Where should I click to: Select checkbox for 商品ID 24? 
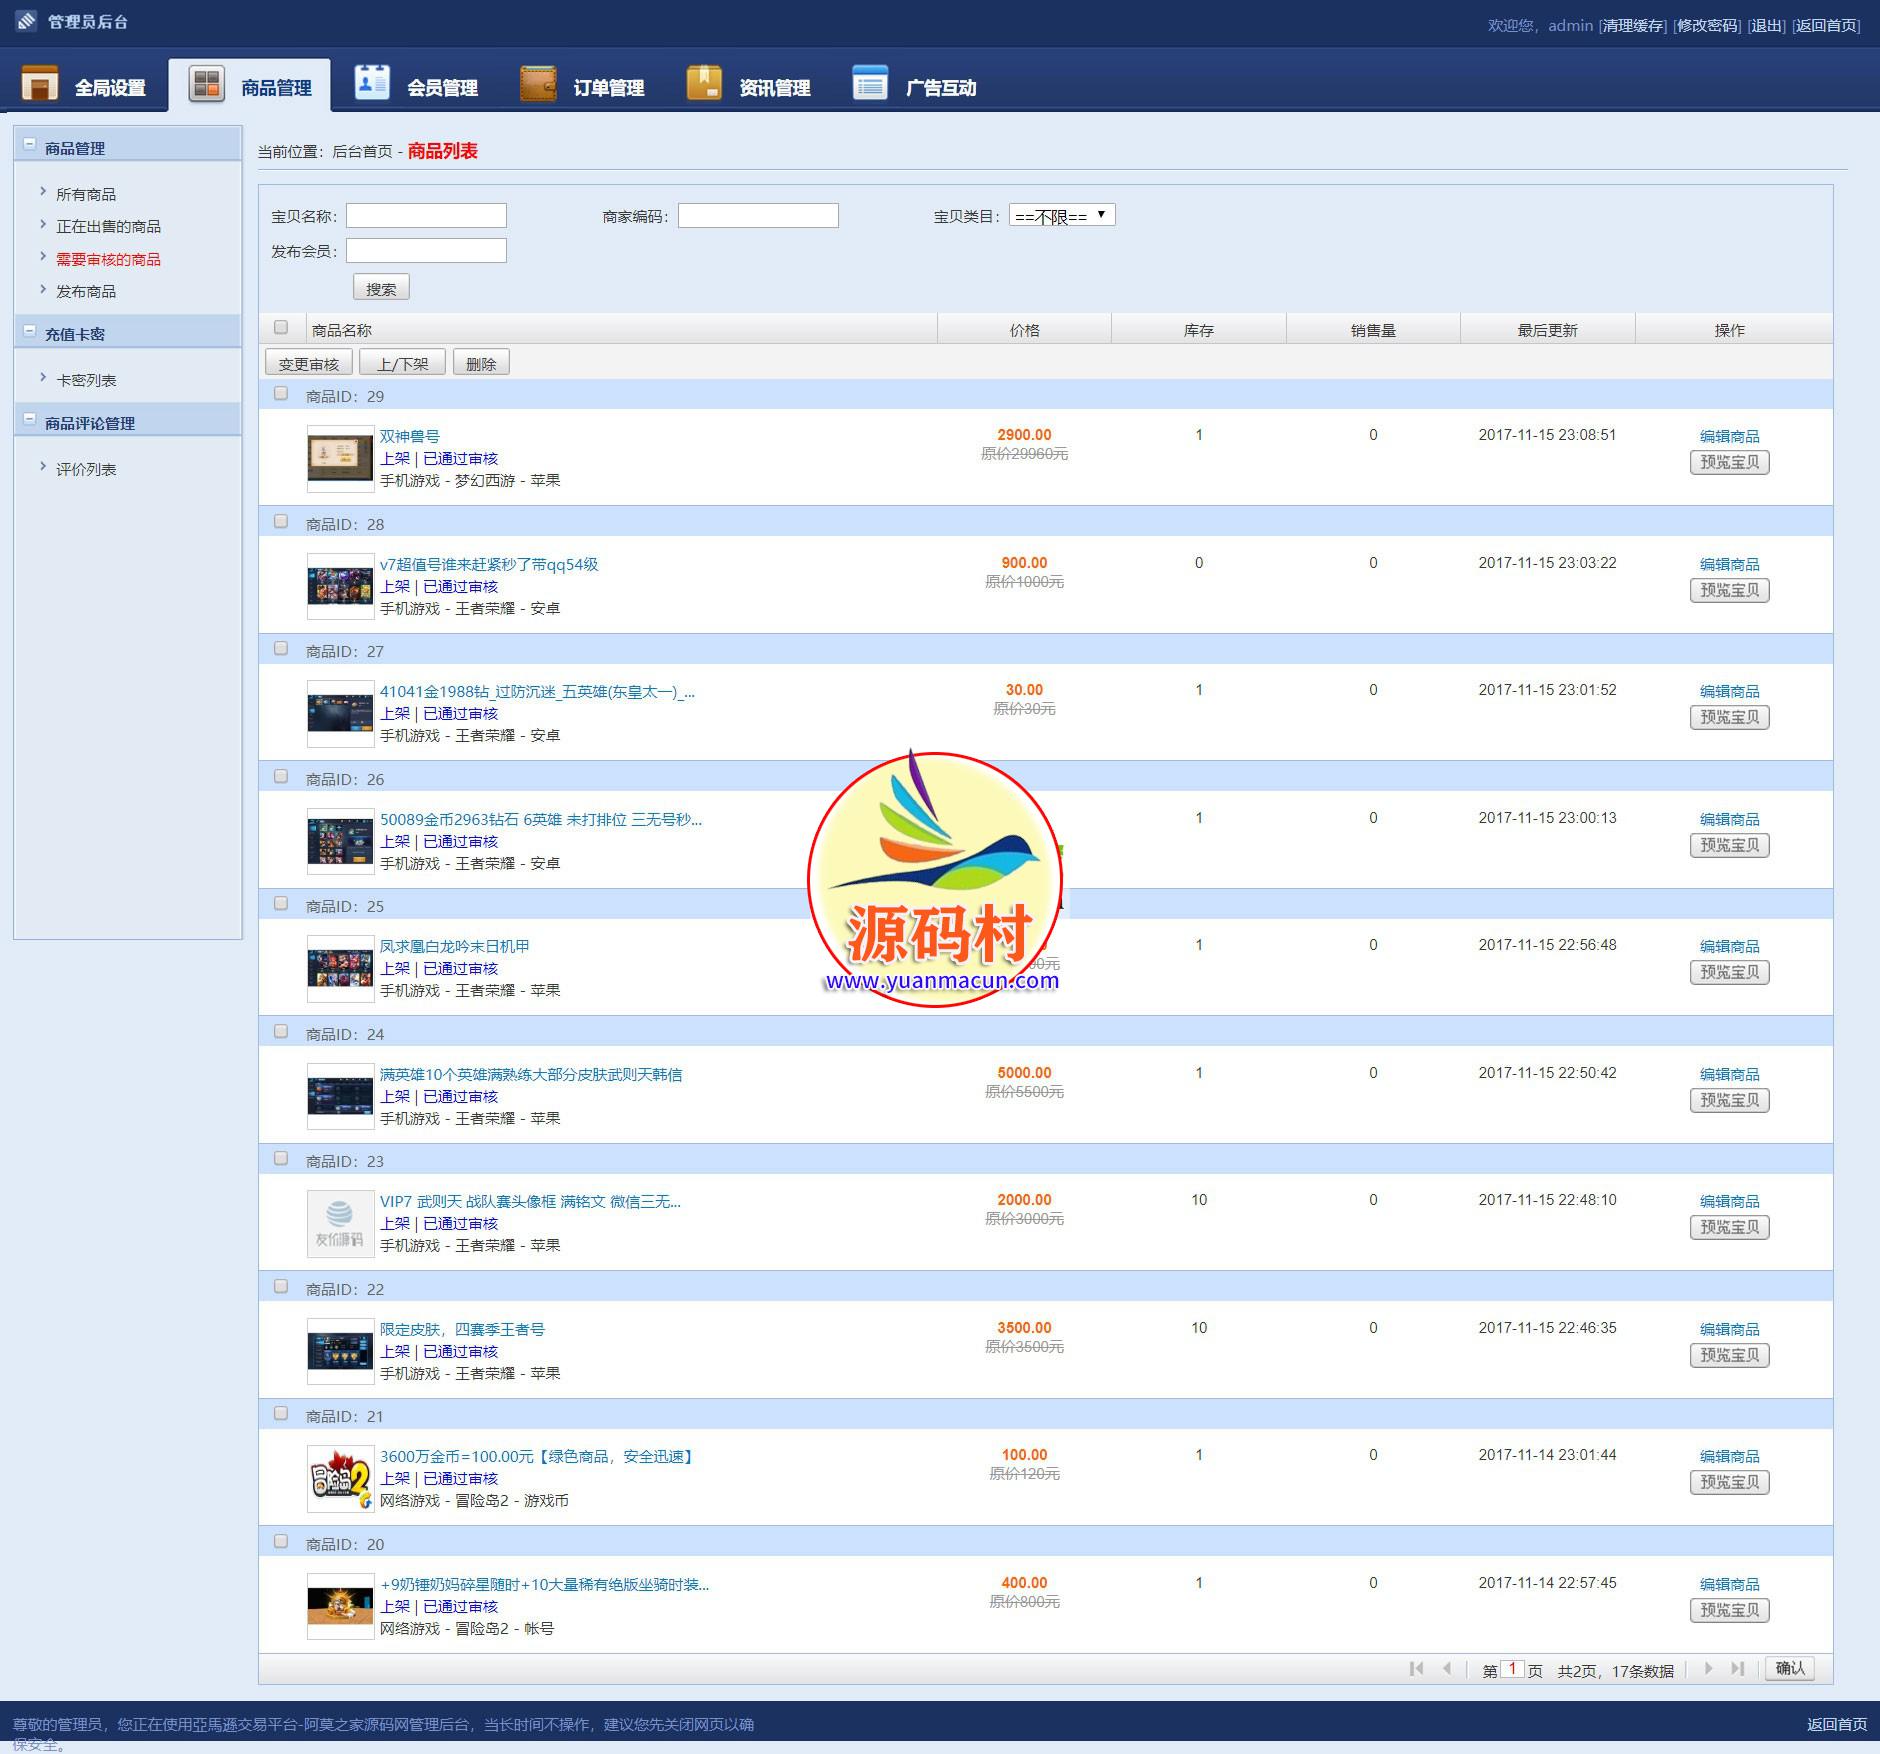coord(281,1032)
